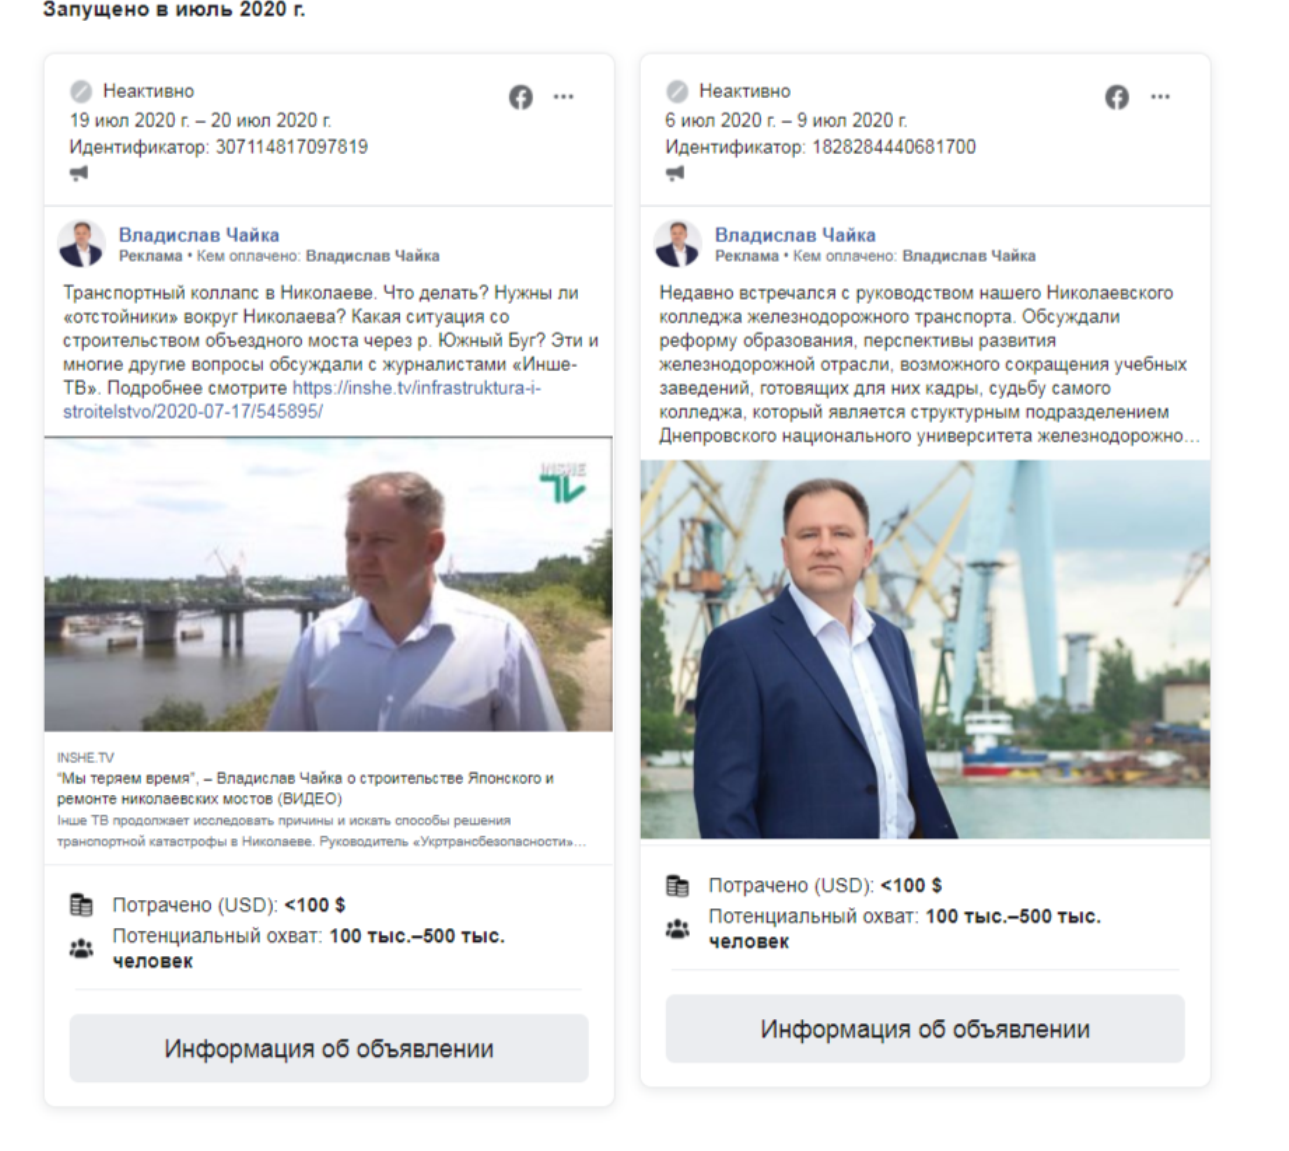Click the money spent icon on left ad
1289x1151 pixels.
(81, 905)
